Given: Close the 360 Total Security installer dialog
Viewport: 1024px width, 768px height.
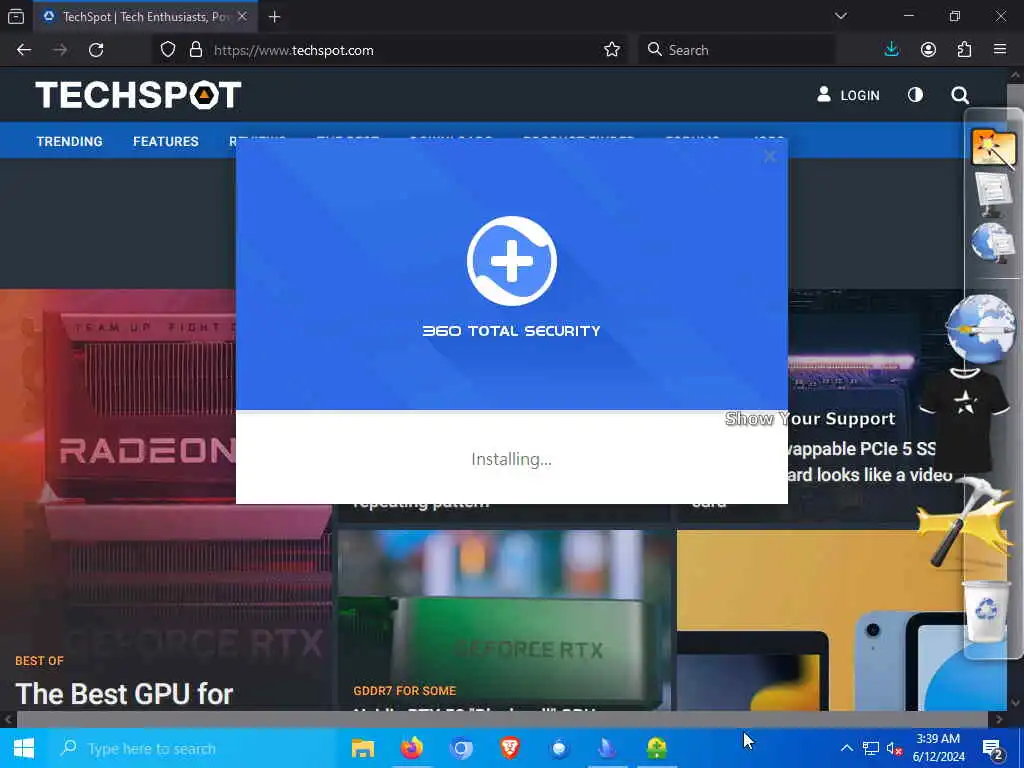Looking at the screenshot, I should pos(769,157).
